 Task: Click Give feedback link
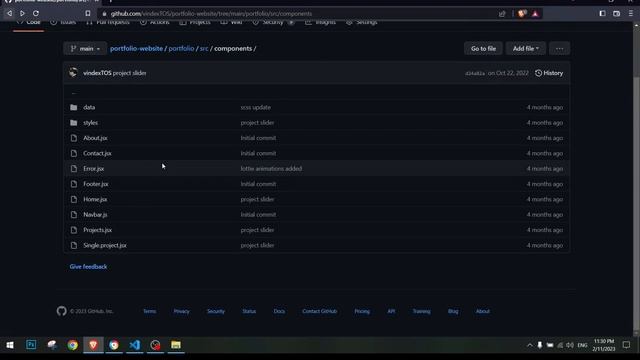[88, 267]
